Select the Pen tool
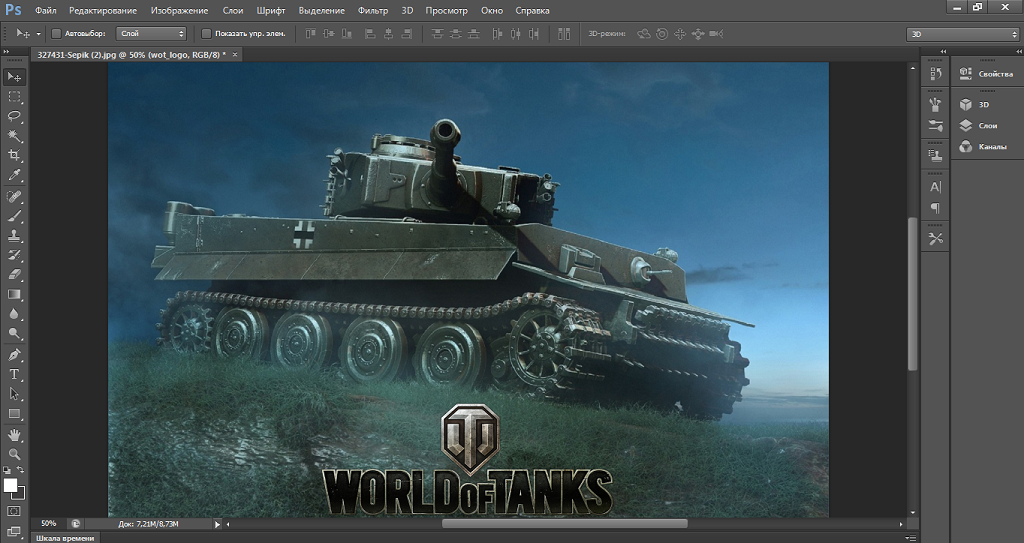Image resolution: width=1024 pixels, height=543 pixels. coord(14,355)
